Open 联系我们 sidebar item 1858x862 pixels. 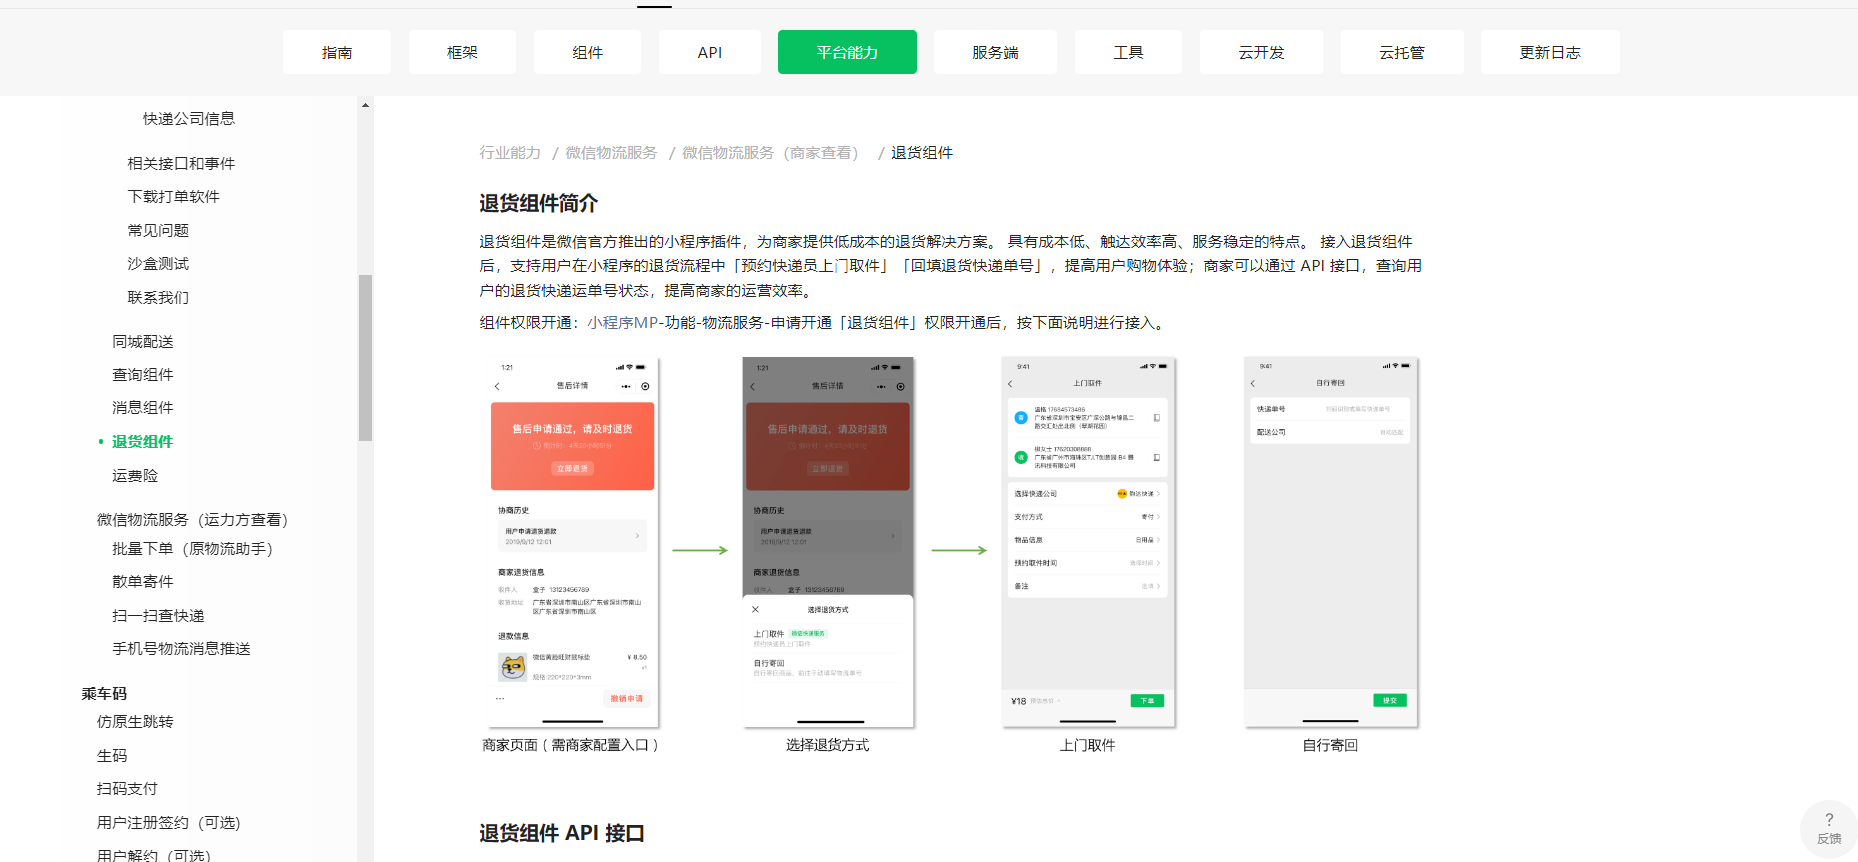(x=158, y=297)
